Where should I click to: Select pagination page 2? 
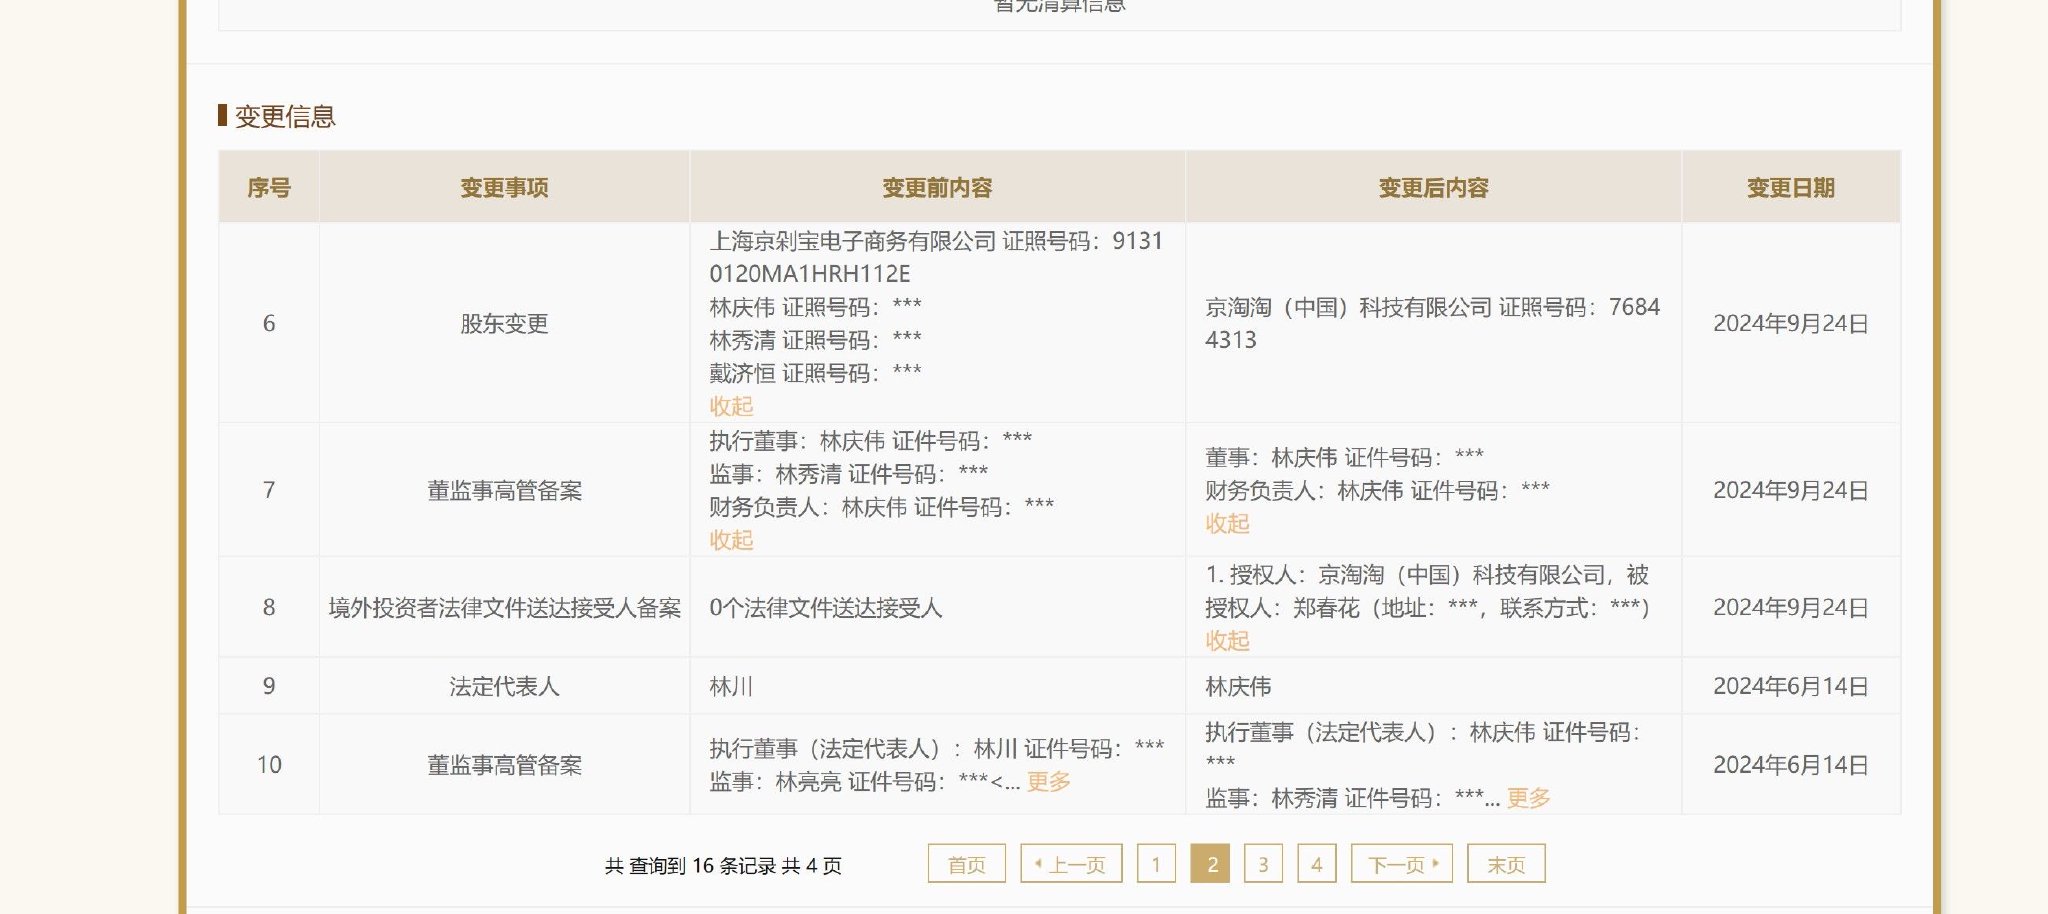click(x=1212, y=863)
